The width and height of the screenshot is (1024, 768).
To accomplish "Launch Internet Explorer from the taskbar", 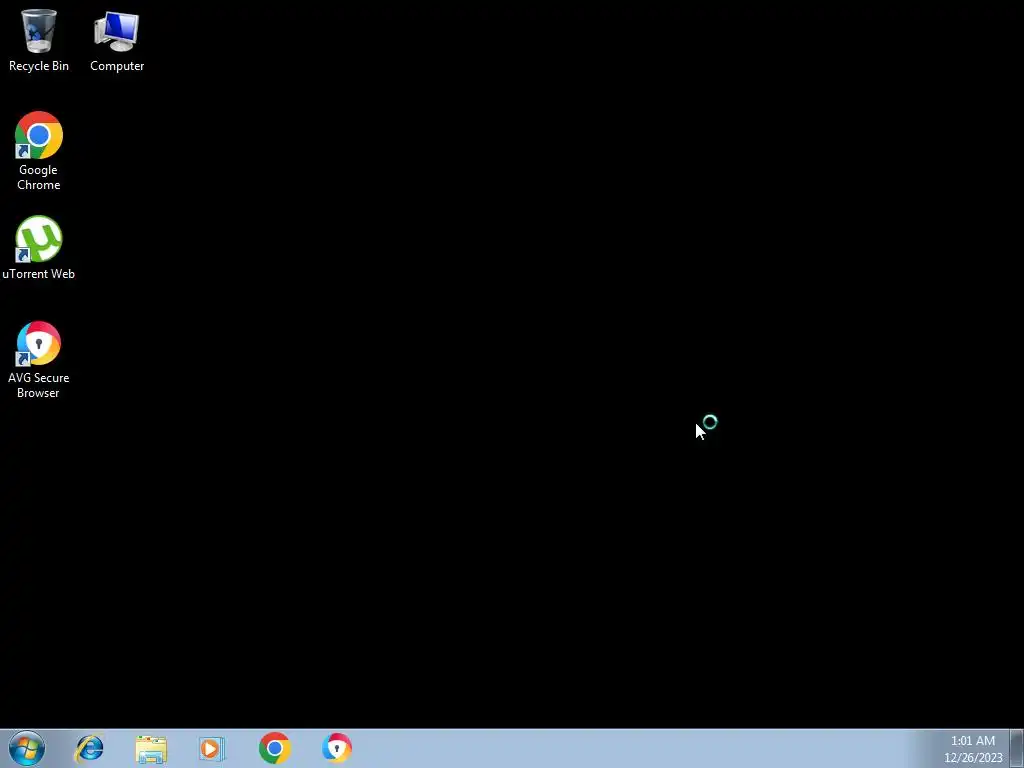I will pyautogui.click(x=89, y=748).
